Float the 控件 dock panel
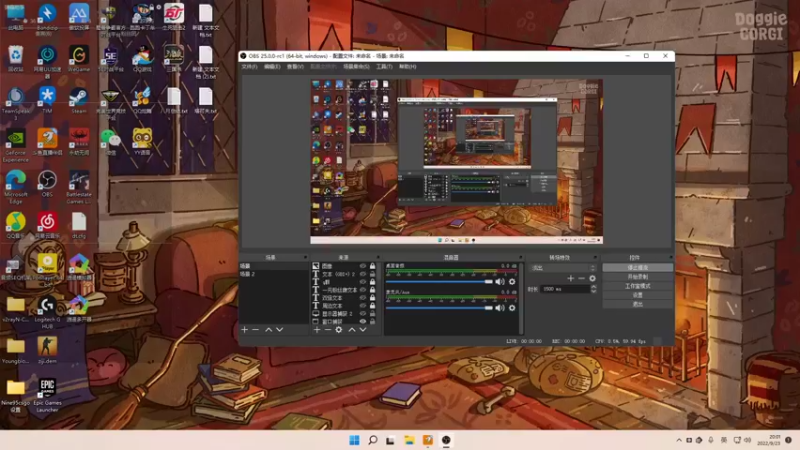800x450 pixels. pyautogui.click(x=670, y=257)
